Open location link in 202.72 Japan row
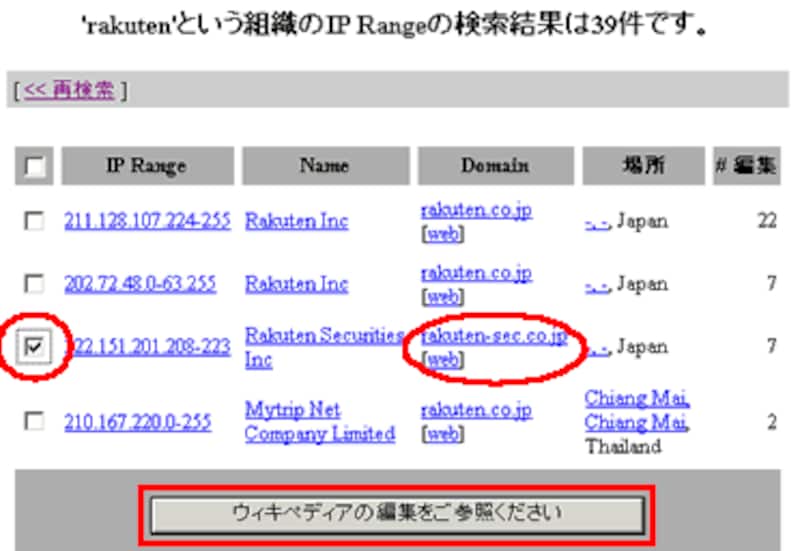The image size is (800, 551). tap(597, 286)
